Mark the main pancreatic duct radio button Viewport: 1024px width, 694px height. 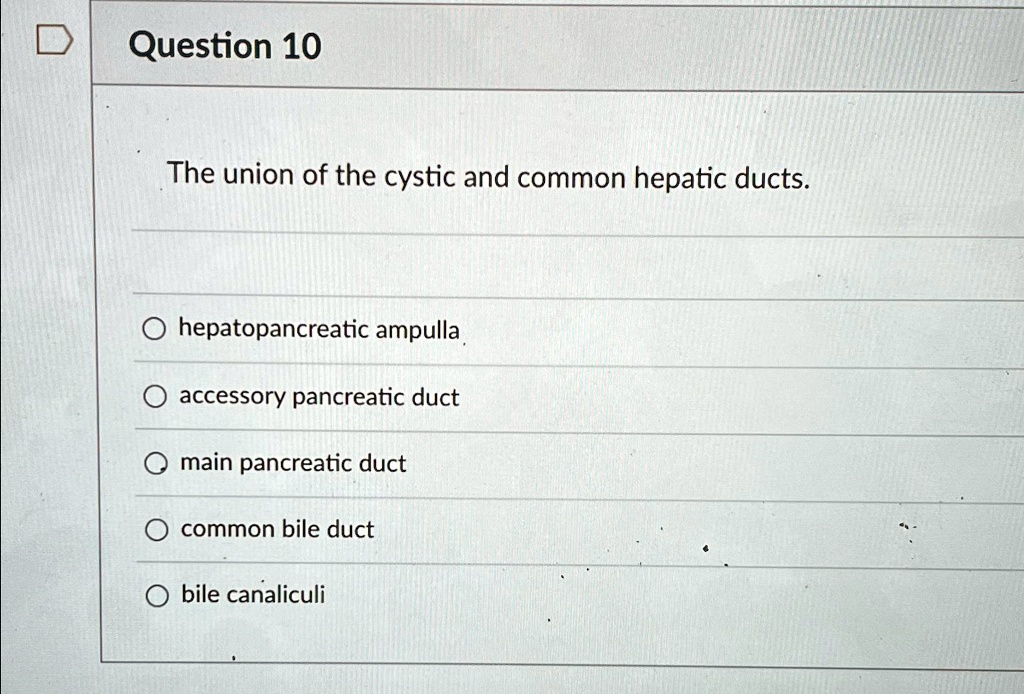[154, 464]
